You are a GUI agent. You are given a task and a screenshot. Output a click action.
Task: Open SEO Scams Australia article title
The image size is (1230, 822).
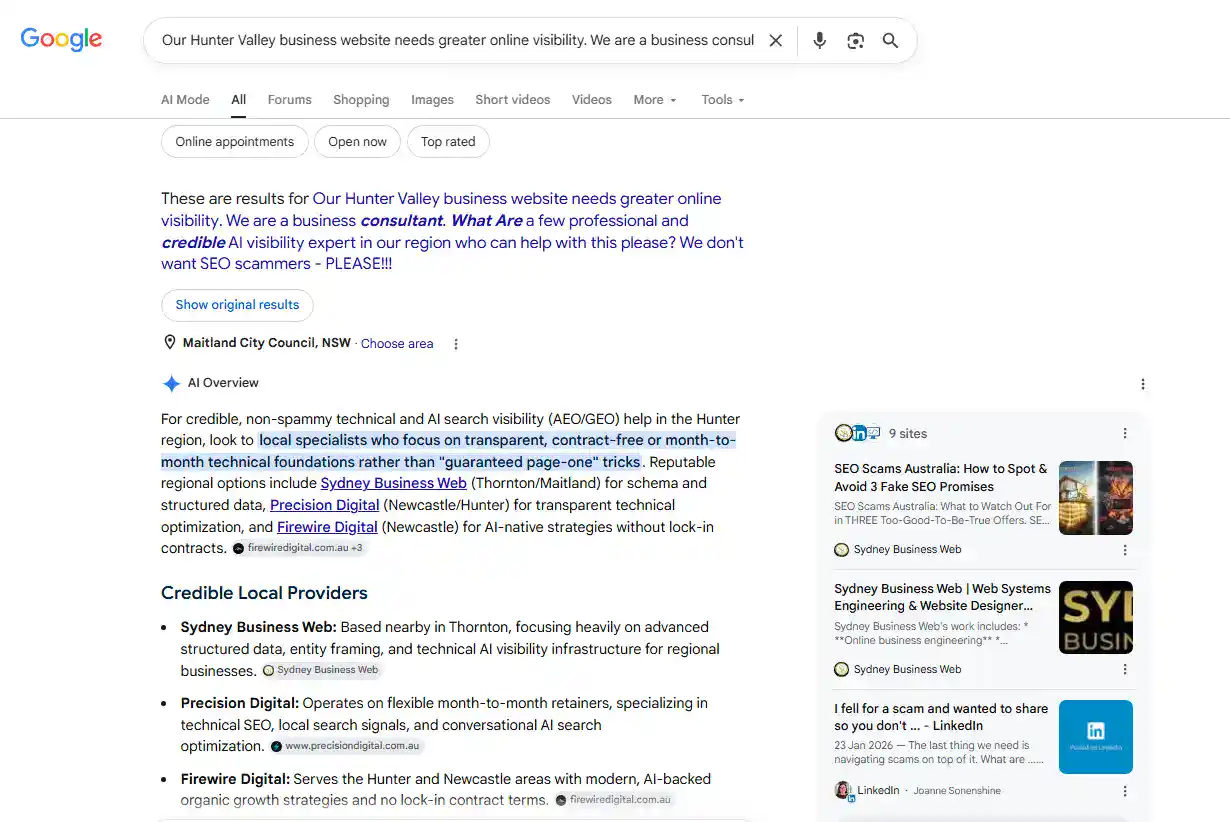point(941,477)
